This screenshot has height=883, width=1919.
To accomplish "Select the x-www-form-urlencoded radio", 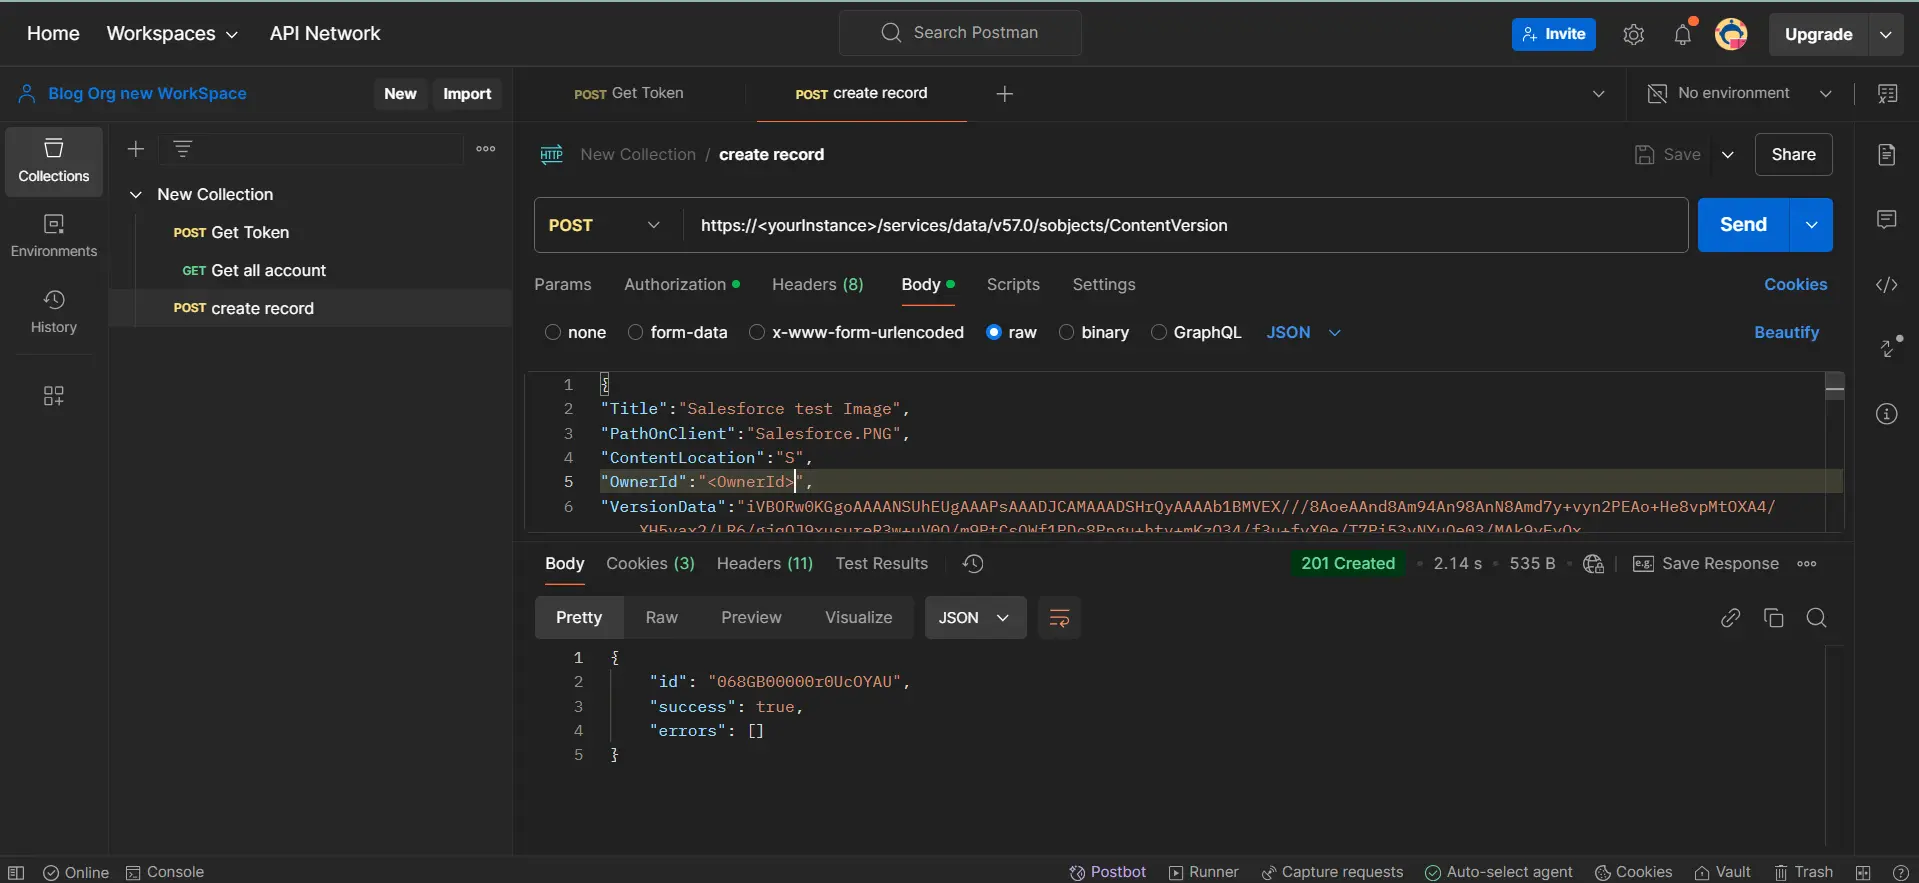I will pos(757,333).
